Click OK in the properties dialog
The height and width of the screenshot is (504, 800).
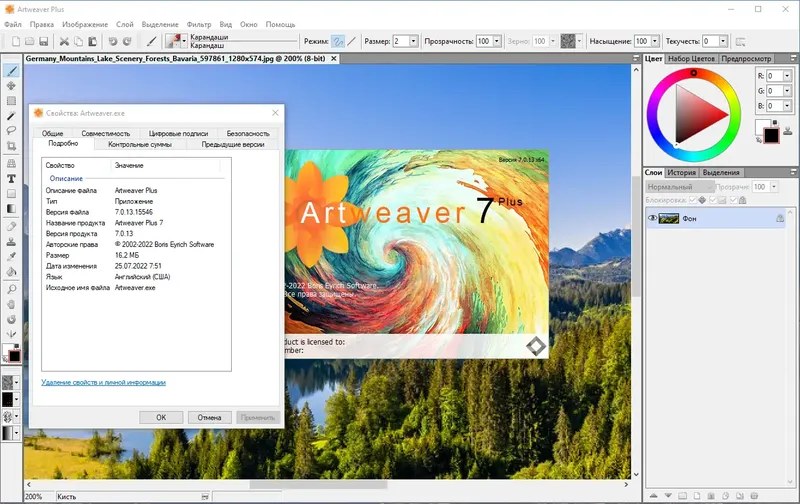coord(161,417)
